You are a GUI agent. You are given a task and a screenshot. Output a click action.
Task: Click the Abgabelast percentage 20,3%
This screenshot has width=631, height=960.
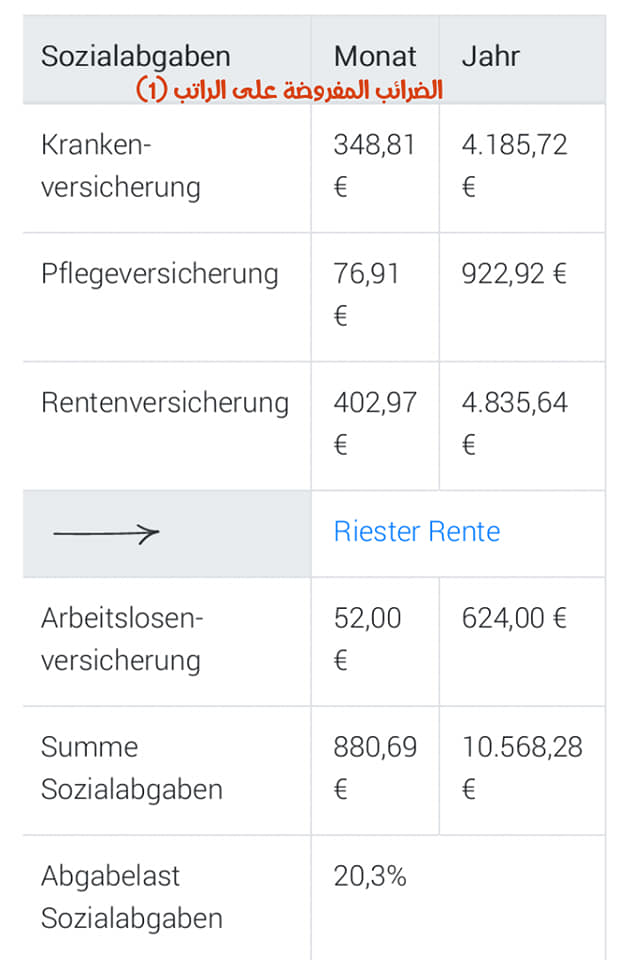pos(370,876)
